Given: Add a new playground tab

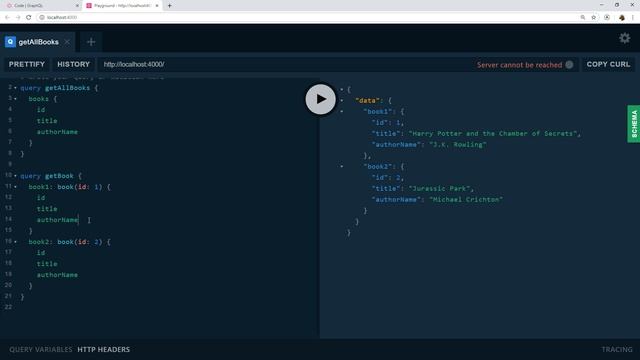Looking at the screenshot, I should [x=91, y=42].
